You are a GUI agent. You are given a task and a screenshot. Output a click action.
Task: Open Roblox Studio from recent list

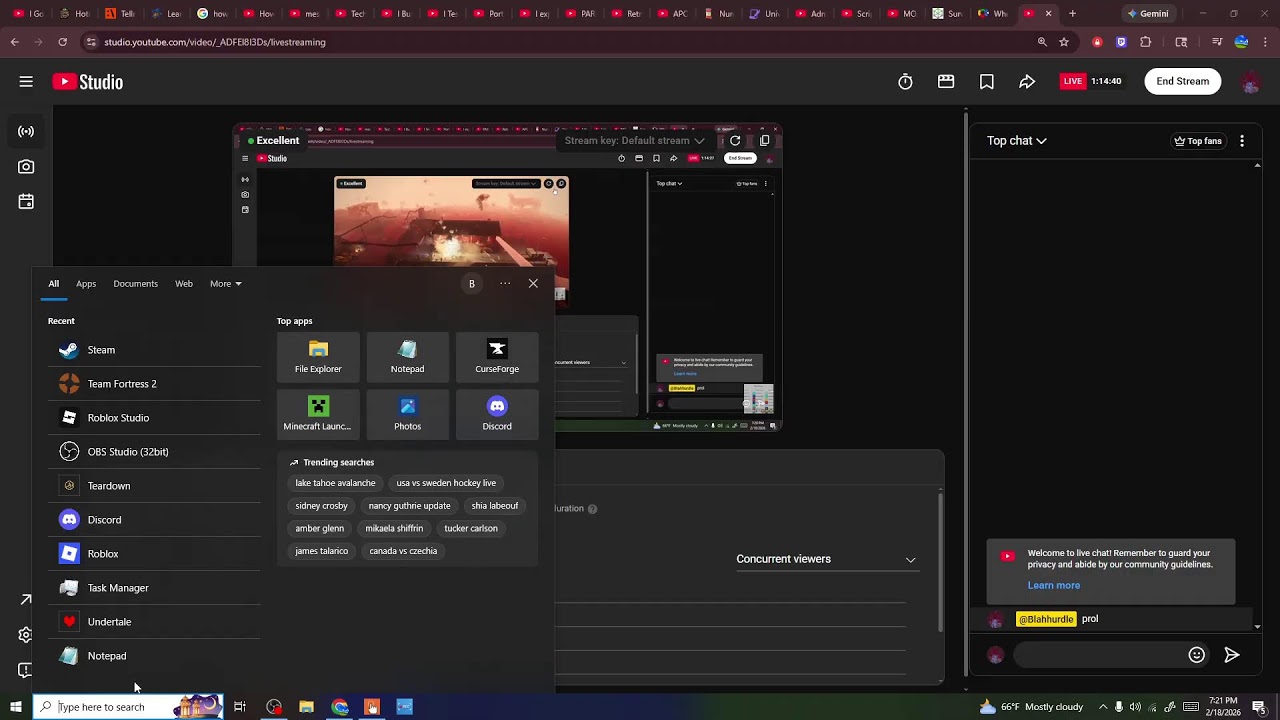pyautogui.click(x=154, y=418)
